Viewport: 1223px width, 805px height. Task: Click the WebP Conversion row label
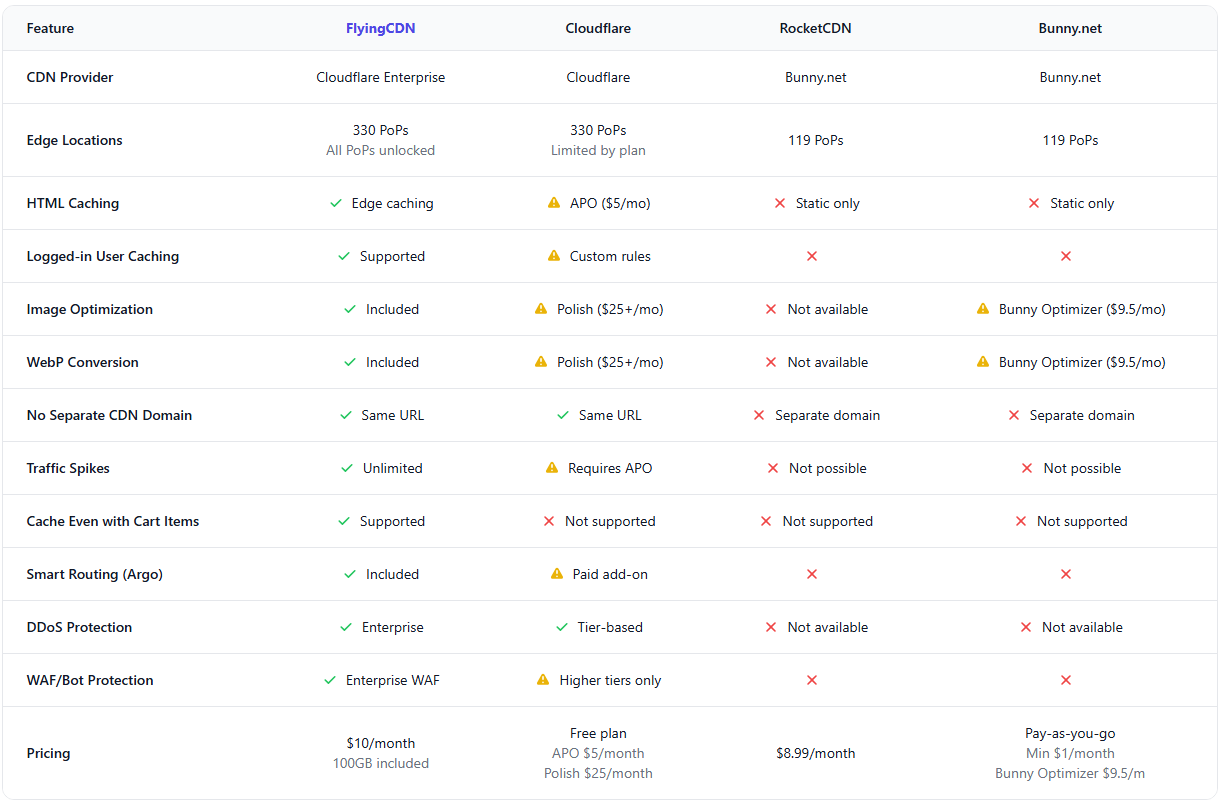[x=83, y=362]
